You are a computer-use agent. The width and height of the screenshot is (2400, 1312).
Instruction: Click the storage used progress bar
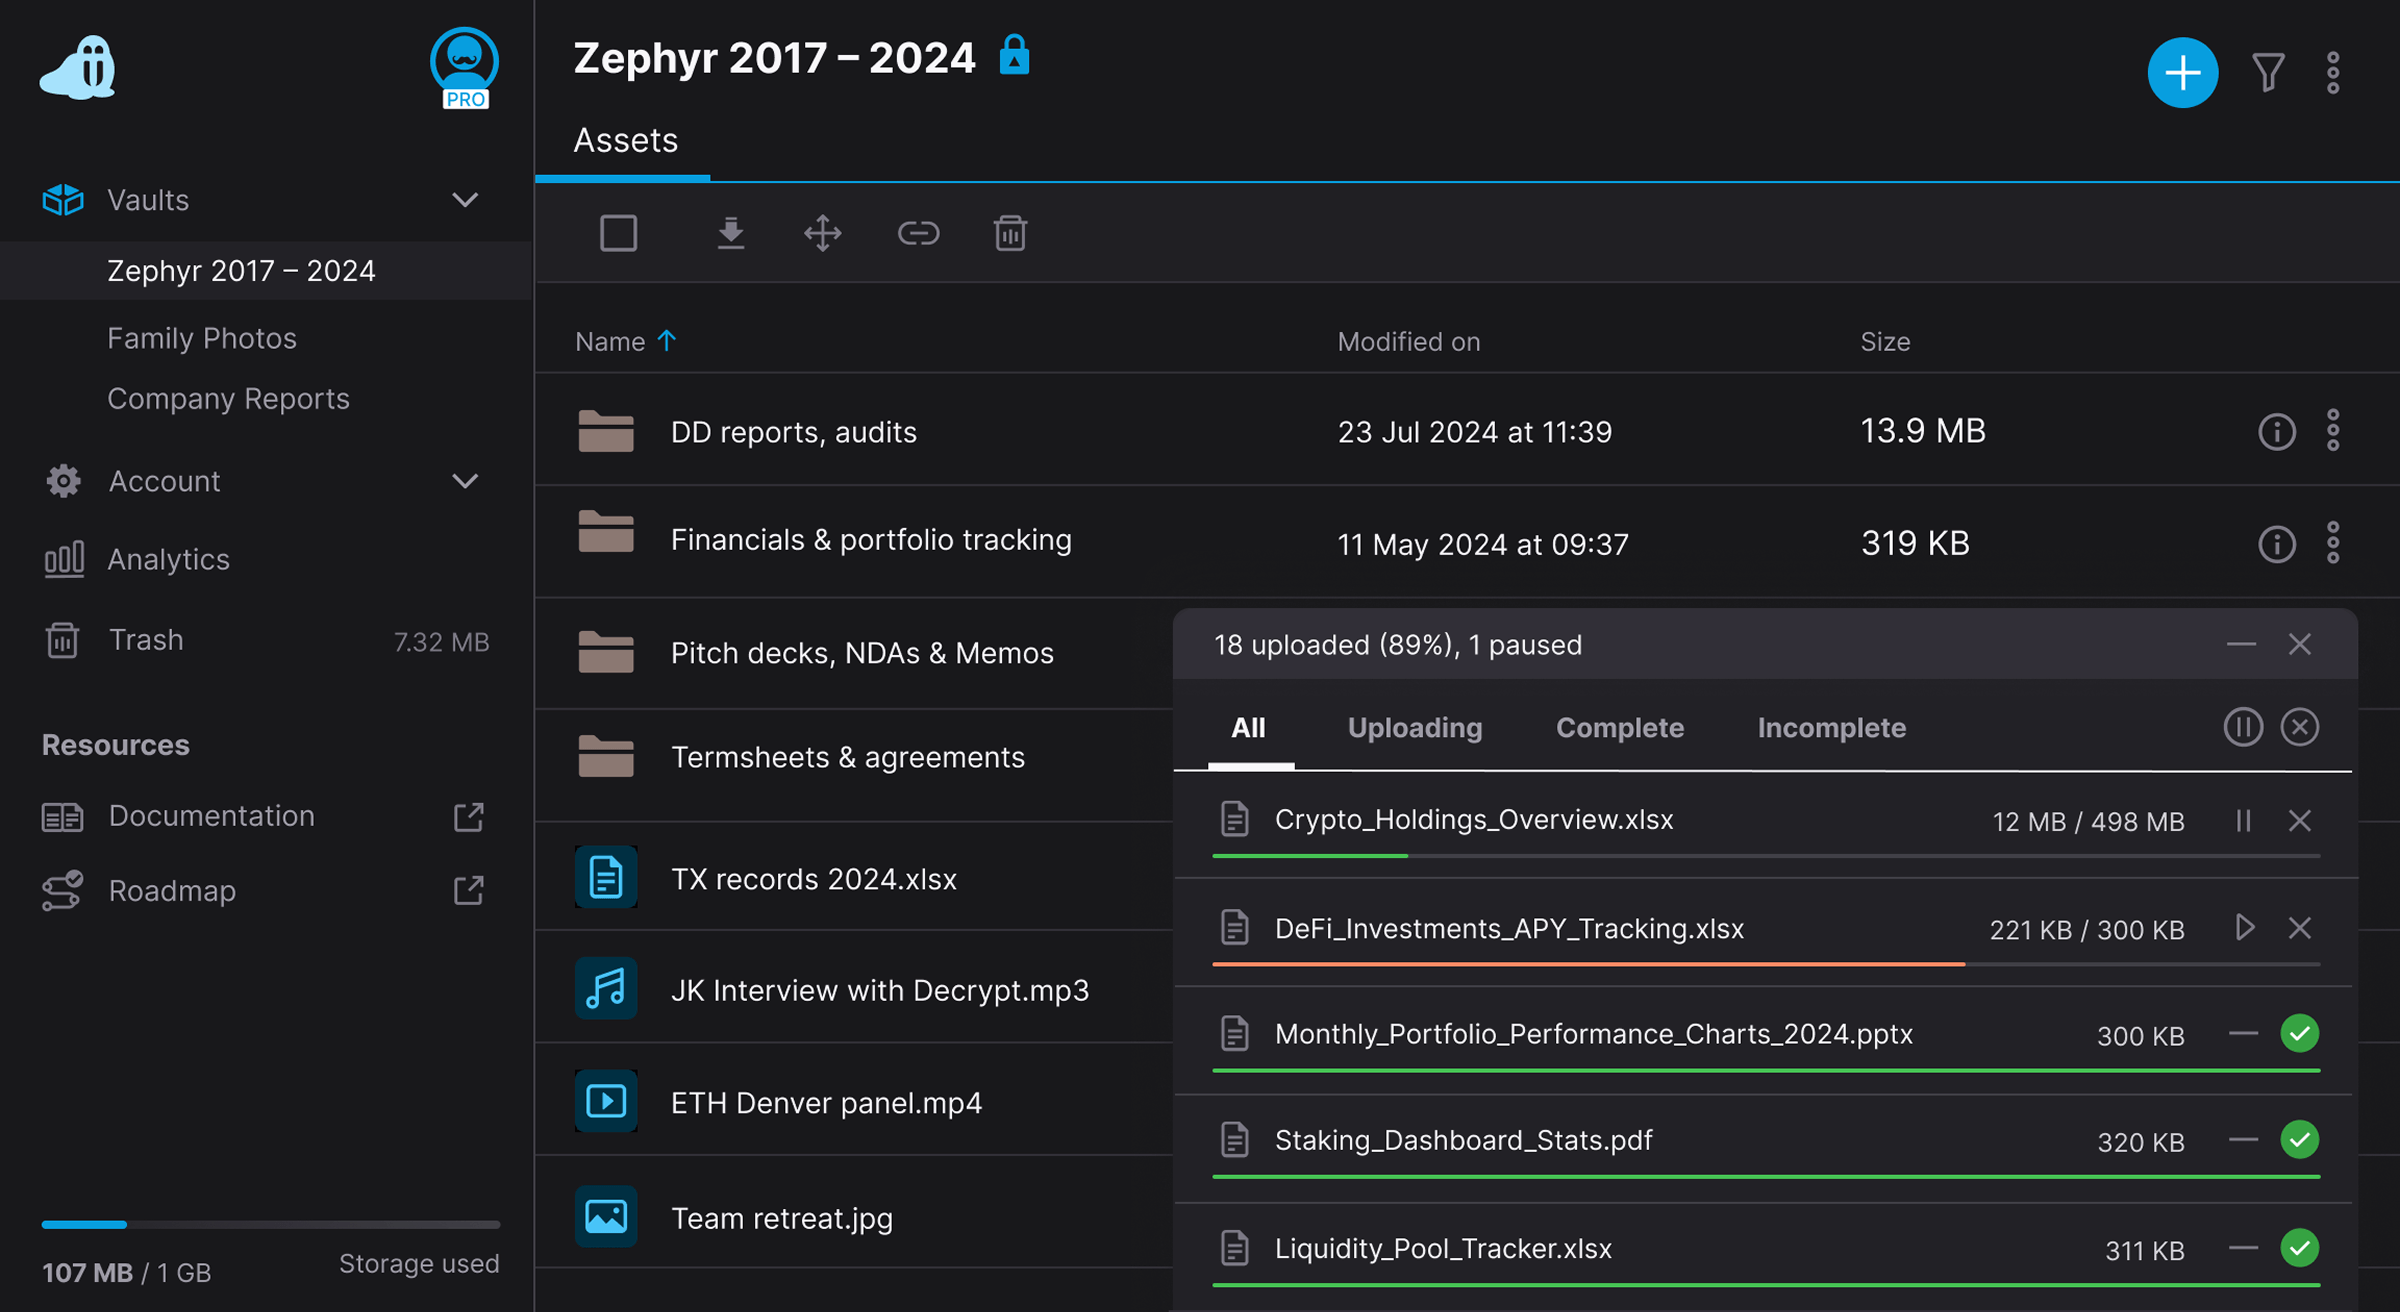click(x=270, y=1224)
